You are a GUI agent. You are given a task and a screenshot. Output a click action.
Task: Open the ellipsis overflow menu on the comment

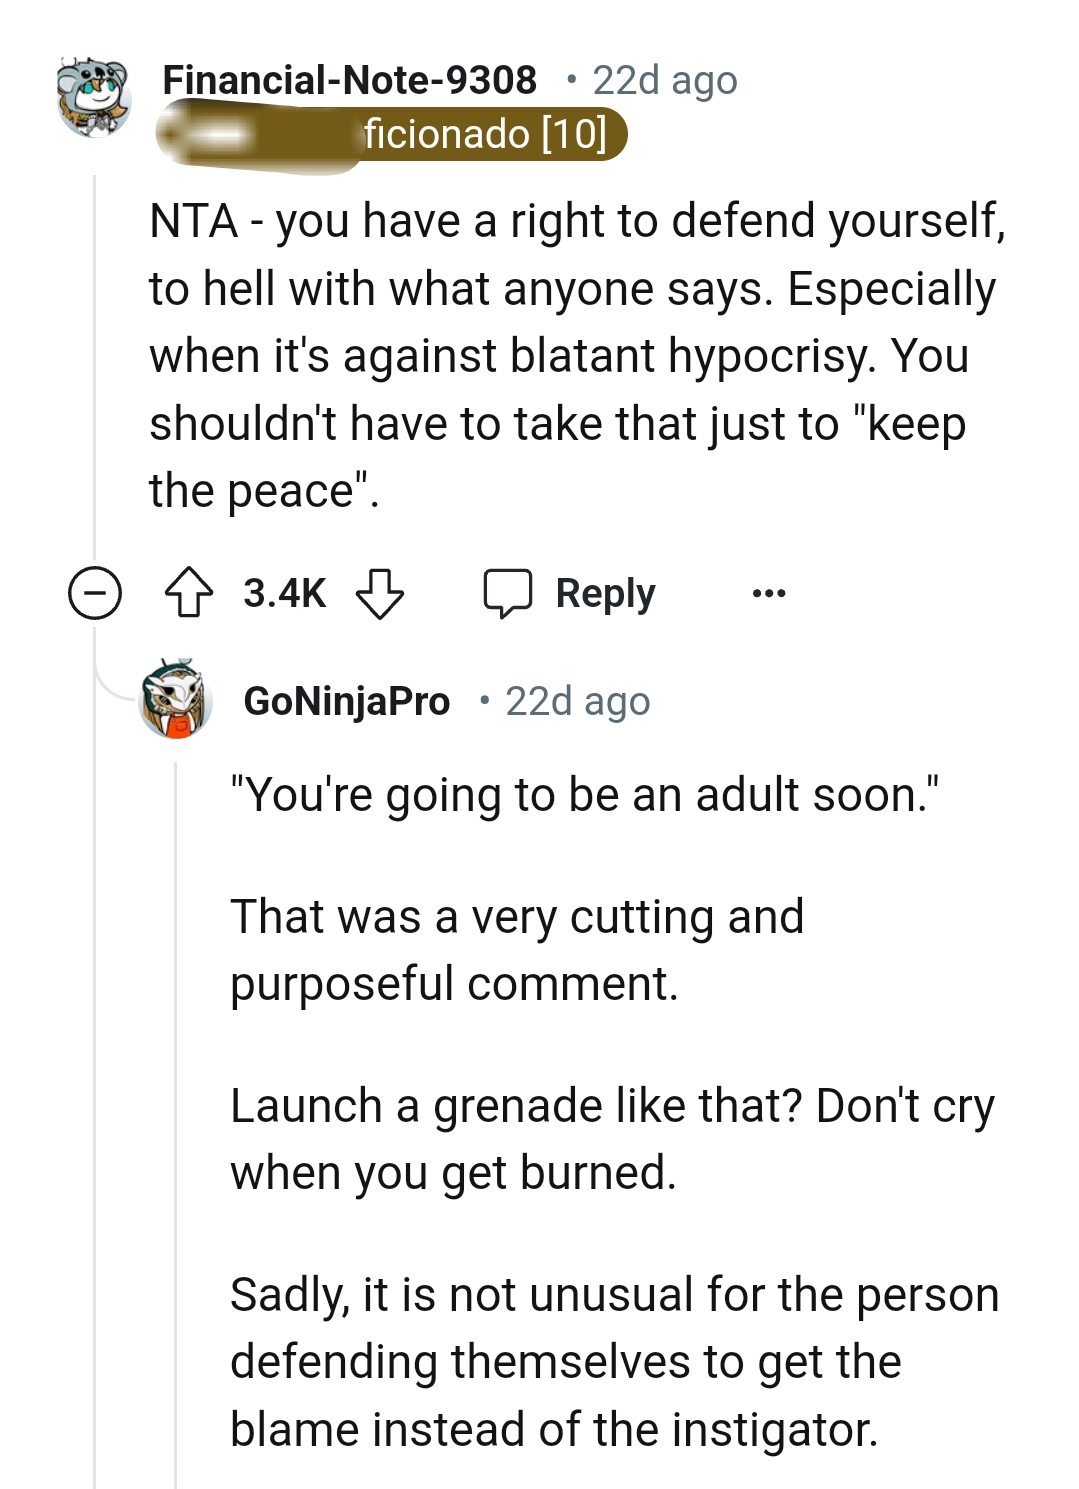[x=768, y=593]
